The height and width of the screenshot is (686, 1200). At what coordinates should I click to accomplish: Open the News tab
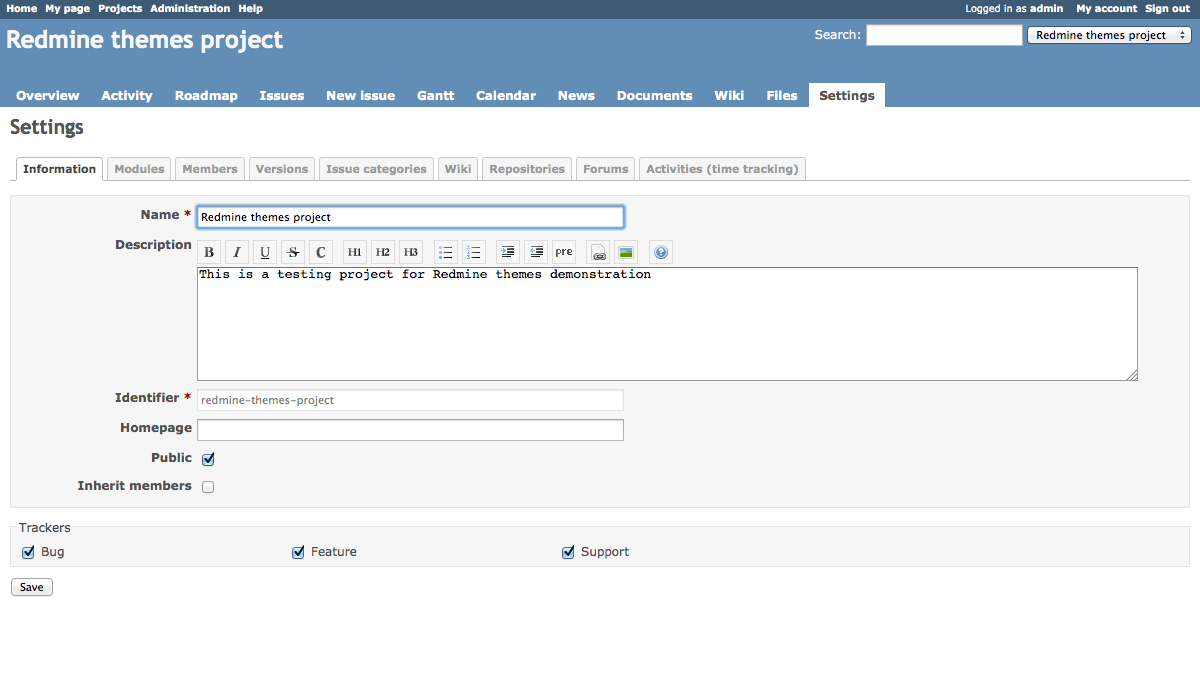point(576,96)
